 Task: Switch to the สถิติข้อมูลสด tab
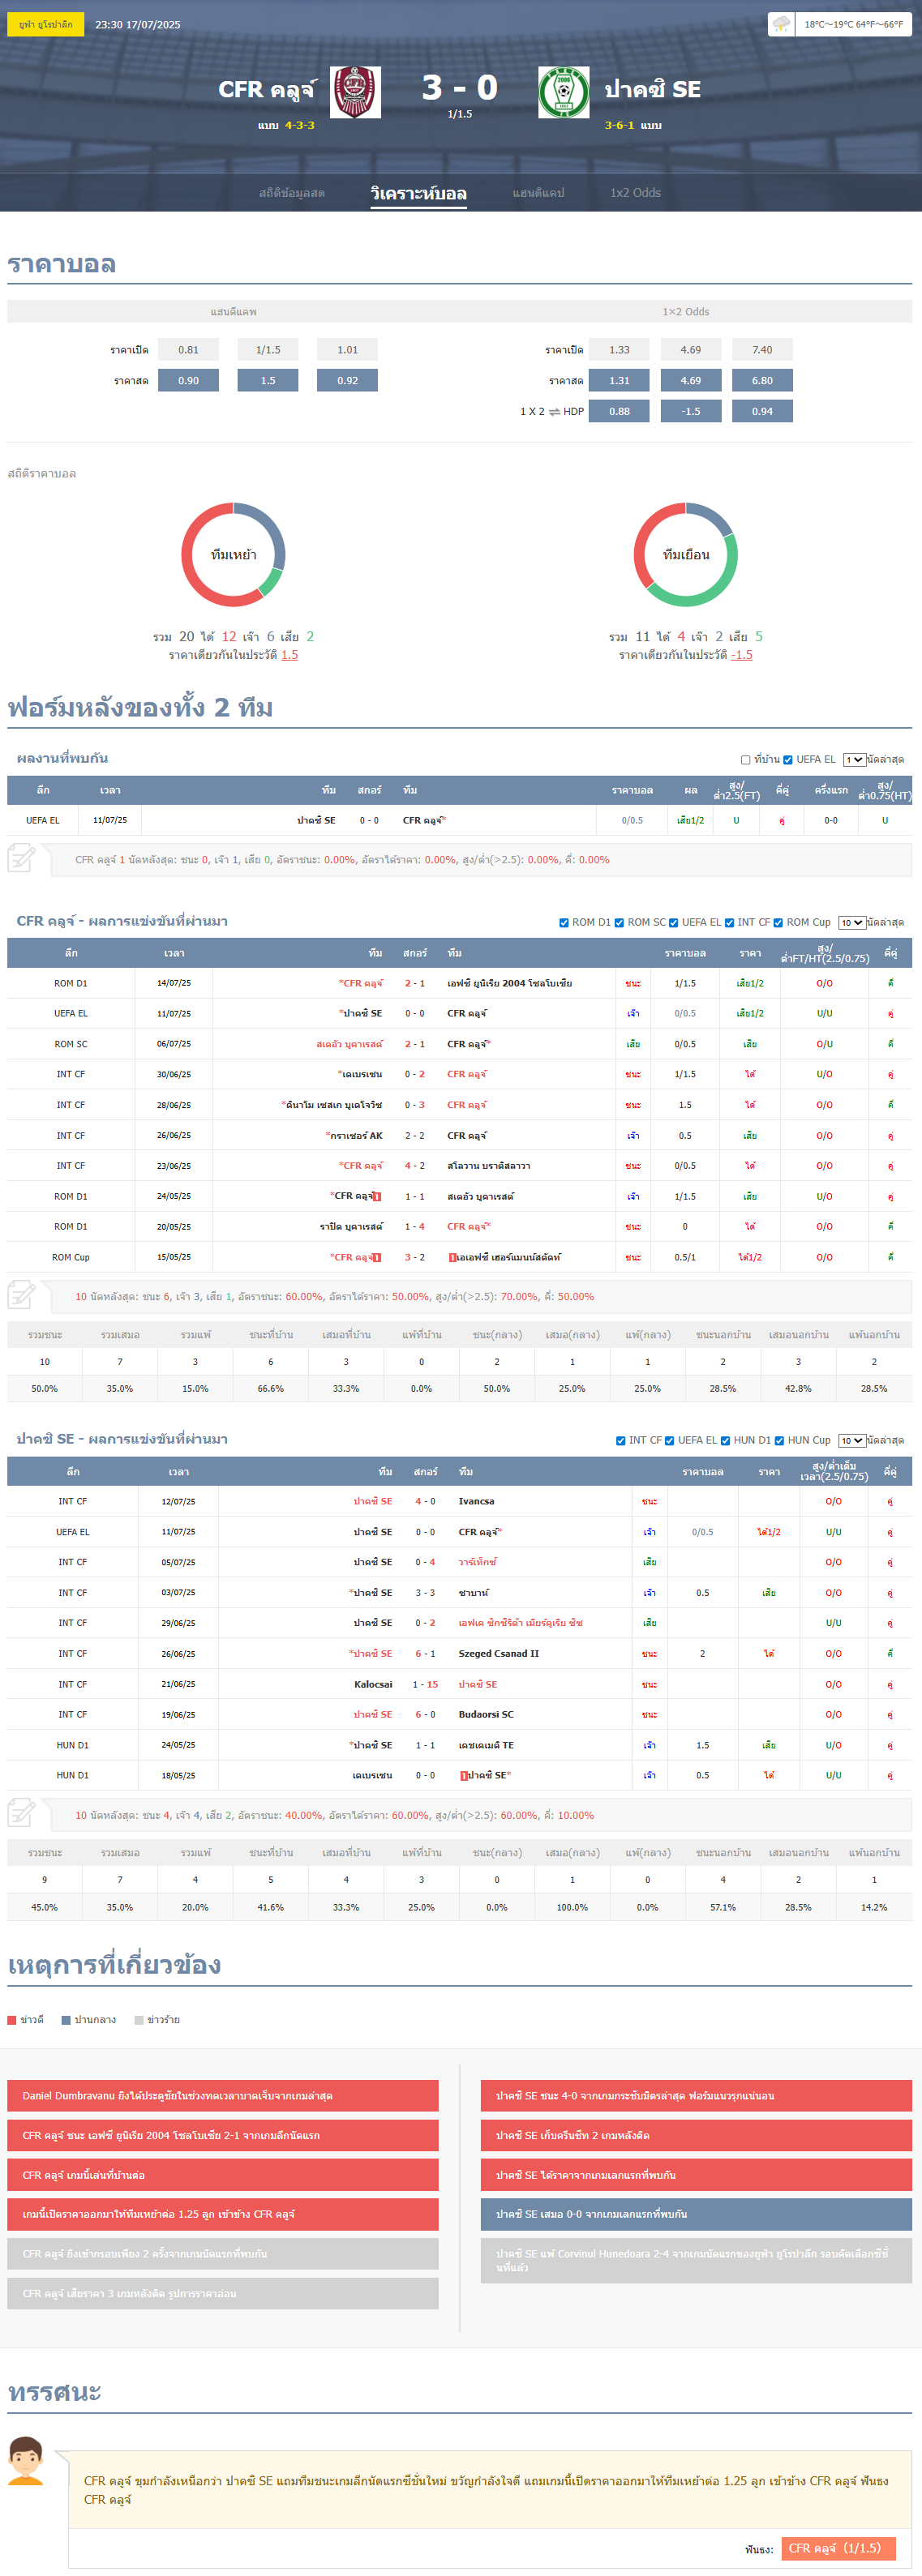292,193
